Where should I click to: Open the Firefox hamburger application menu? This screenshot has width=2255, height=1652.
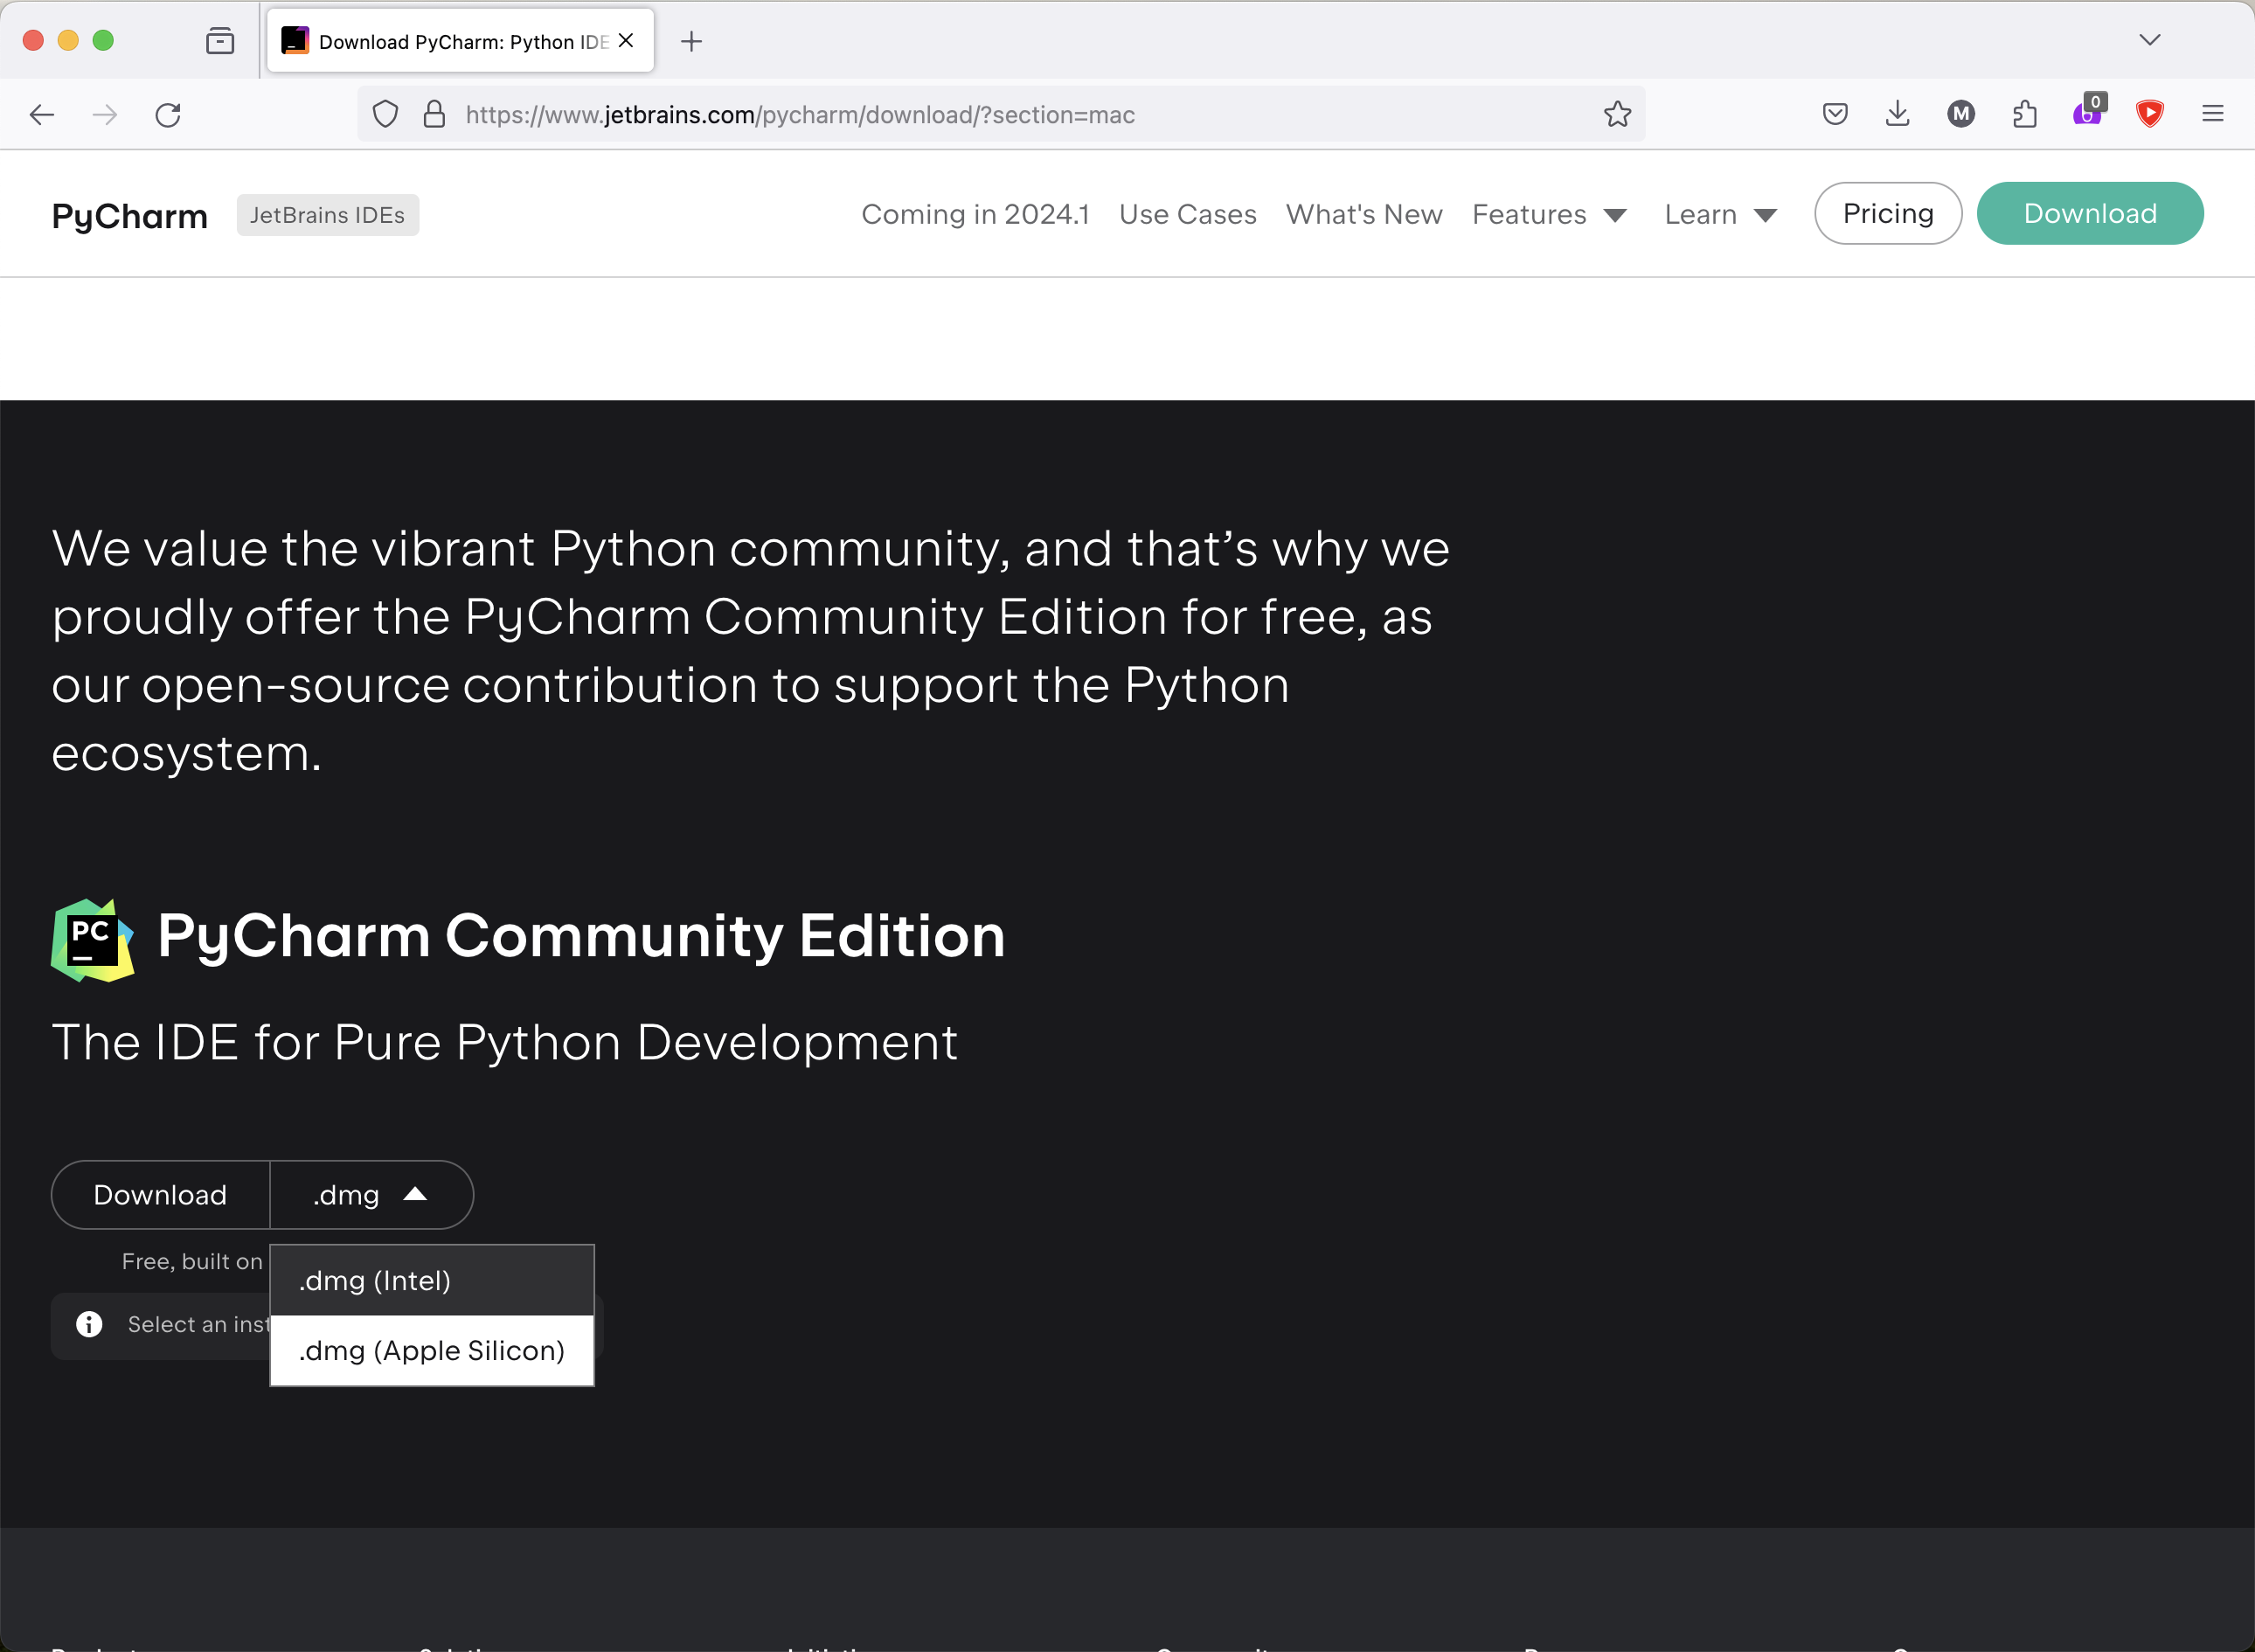tap(2212, 114)
